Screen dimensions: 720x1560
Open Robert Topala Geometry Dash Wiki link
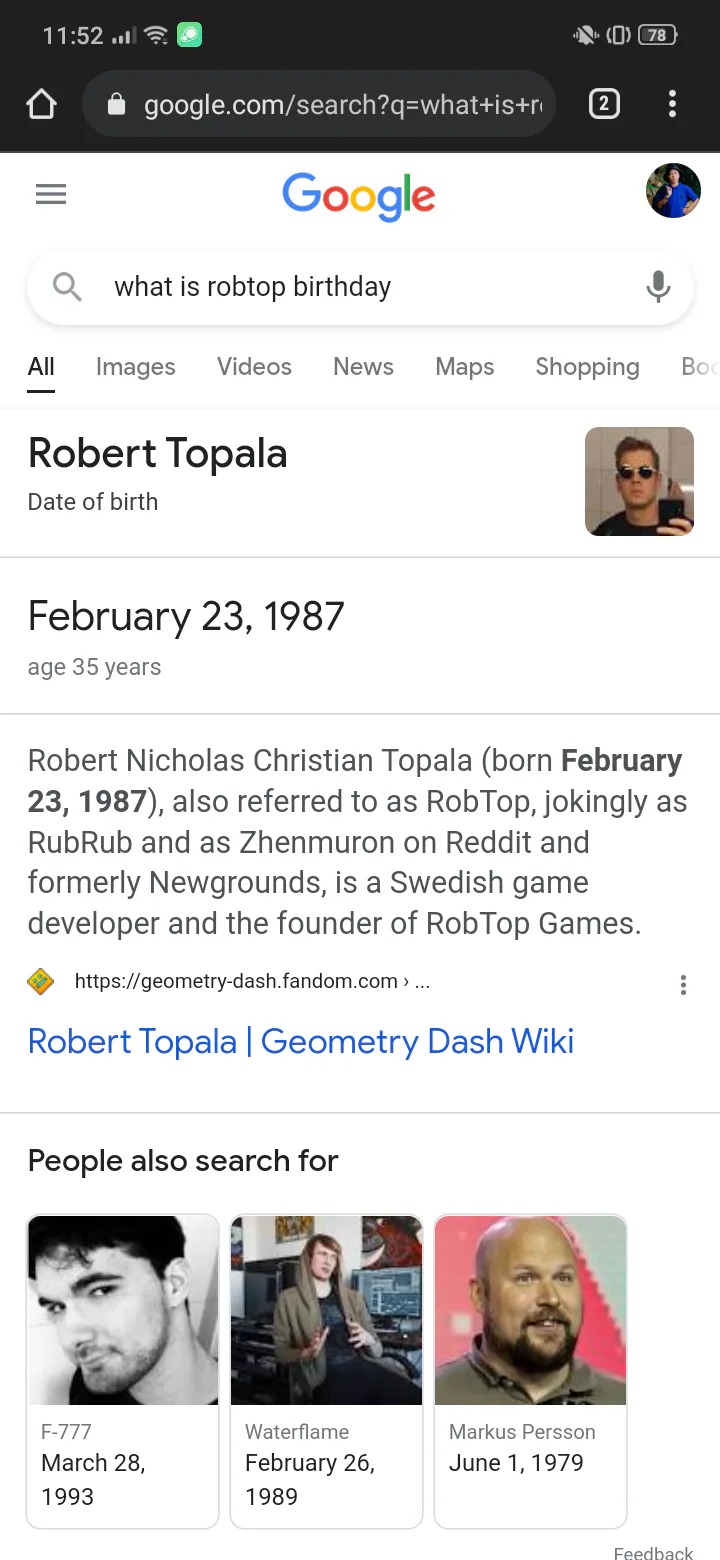point(301,1042)
